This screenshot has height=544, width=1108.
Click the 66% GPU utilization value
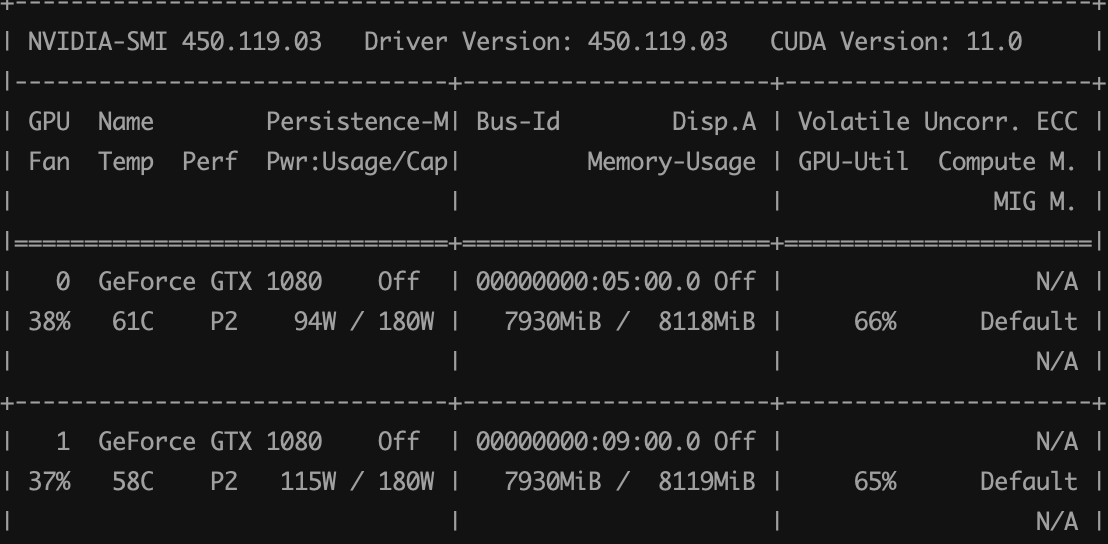pos(875,322)
